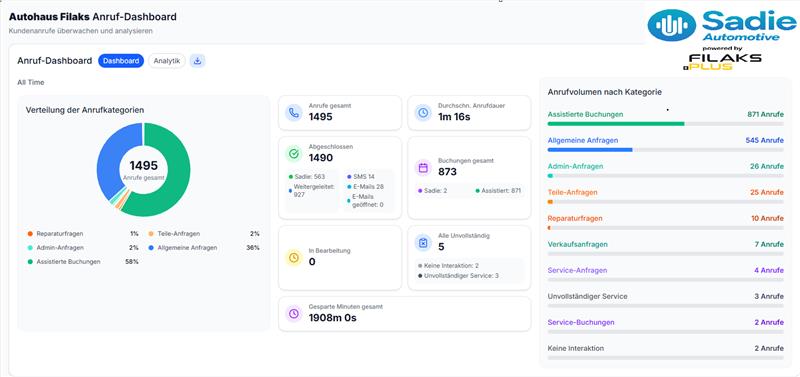Click the Teile-Anfragen legend entry under donut
This screenshot has width=800, height=377.
click(204, 234)
